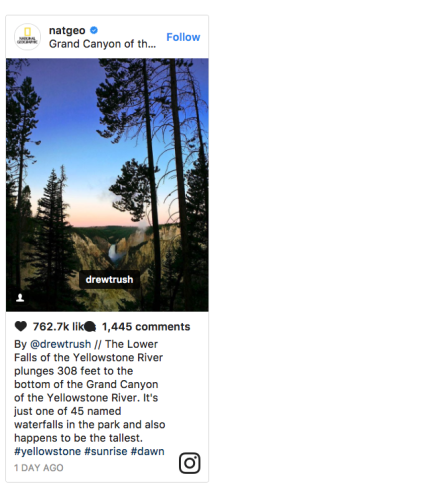Click the drewtrush photo tag label

109,279
